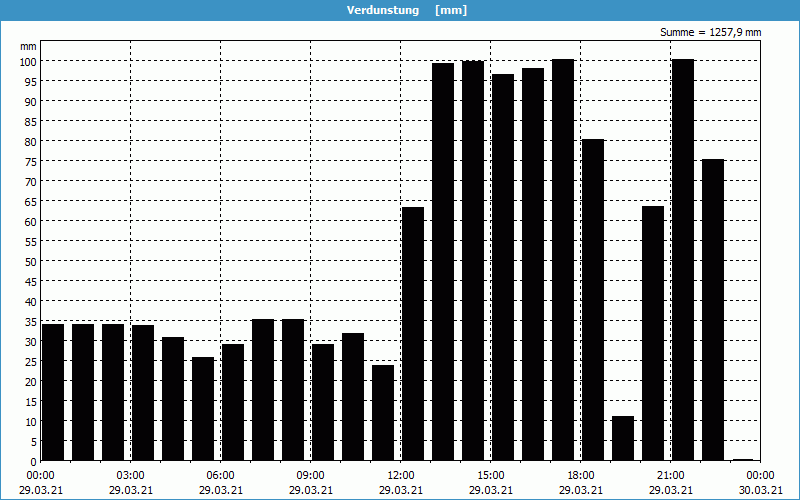This screenshot has width=800, height=500.
Task: Click the y-axis value "55"
Action: [x=31, y=241]
